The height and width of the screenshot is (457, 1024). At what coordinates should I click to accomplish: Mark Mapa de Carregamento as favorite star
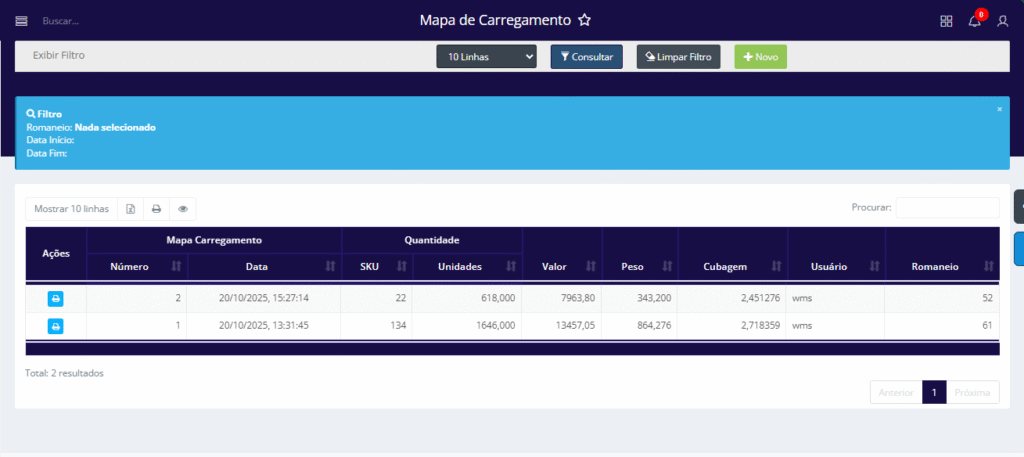(x=585, y=20)
